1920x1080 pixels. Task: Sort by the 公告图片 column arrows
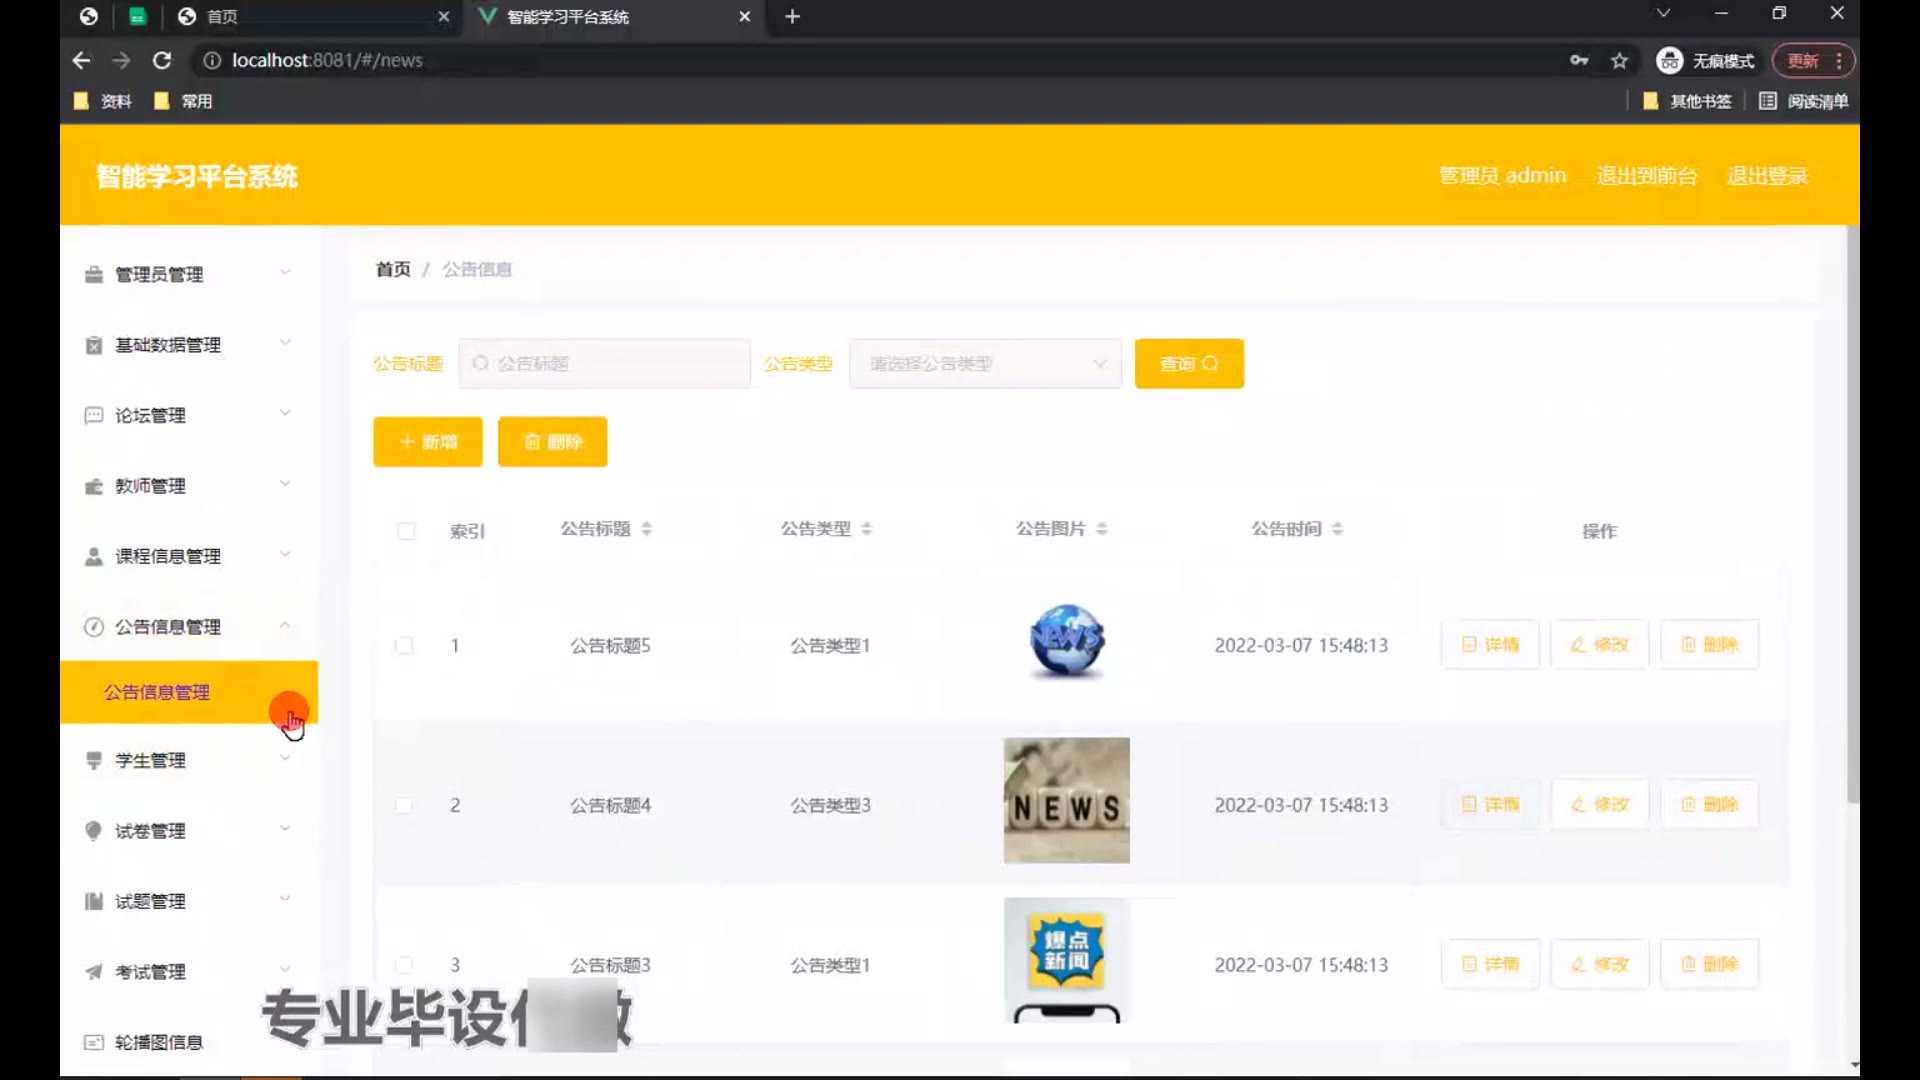tap(1102, 529)
